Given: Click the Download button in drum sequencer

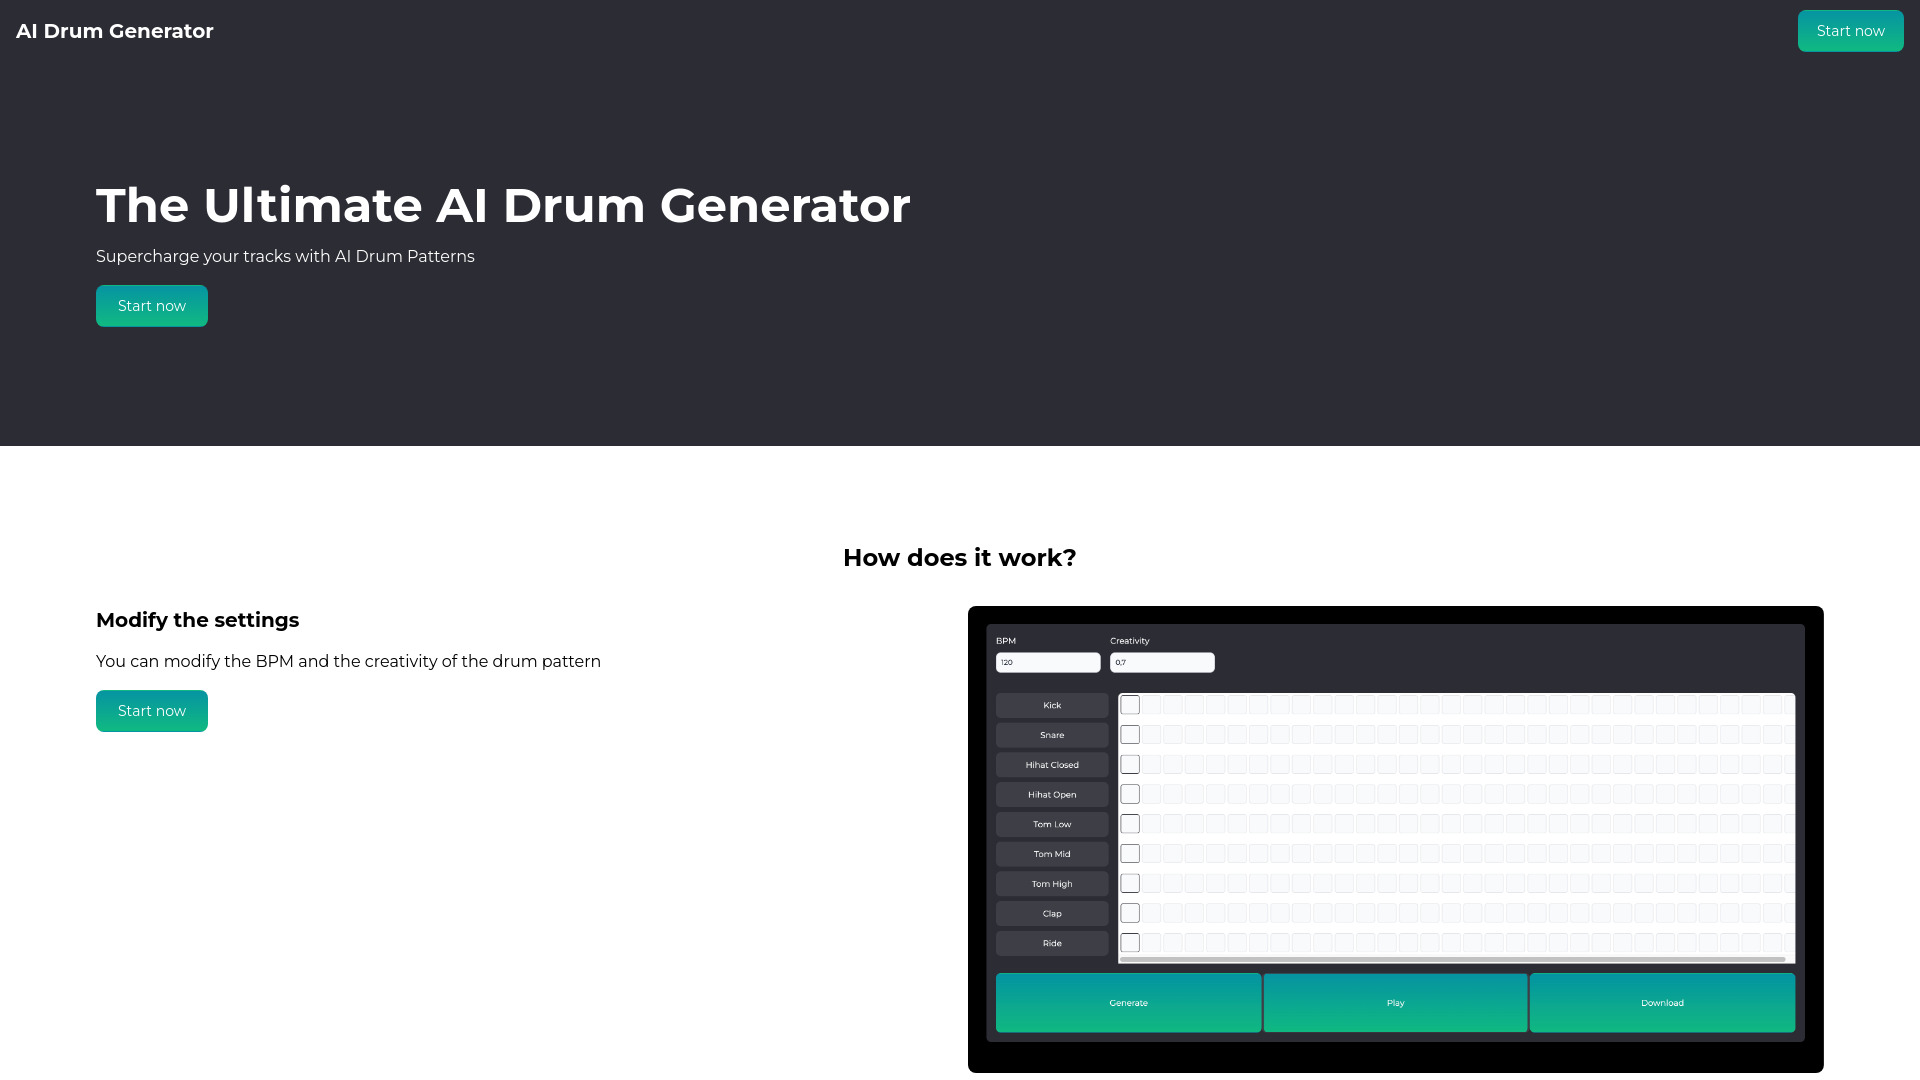Looking at the screenshot, I should pyautogui.click(x=1662, y=1002).
